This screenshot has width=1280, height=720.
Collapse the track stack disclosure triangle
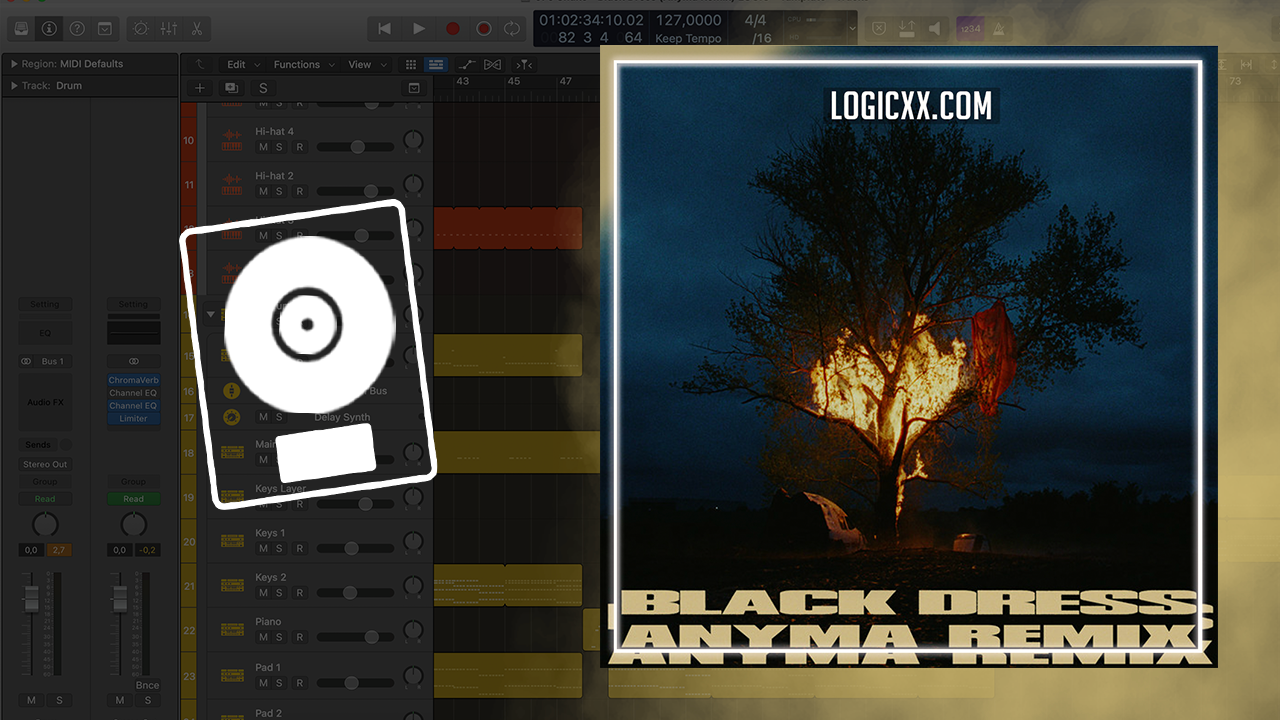[210, 314]
